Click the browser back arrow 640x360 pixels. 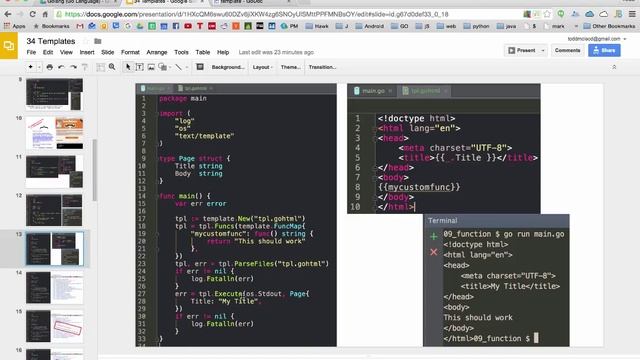(8, 14)
